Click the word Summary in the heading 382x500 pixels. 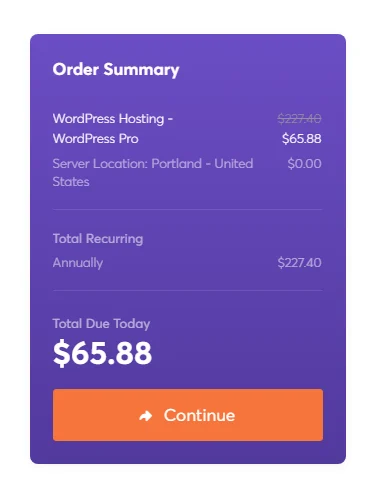141,70
